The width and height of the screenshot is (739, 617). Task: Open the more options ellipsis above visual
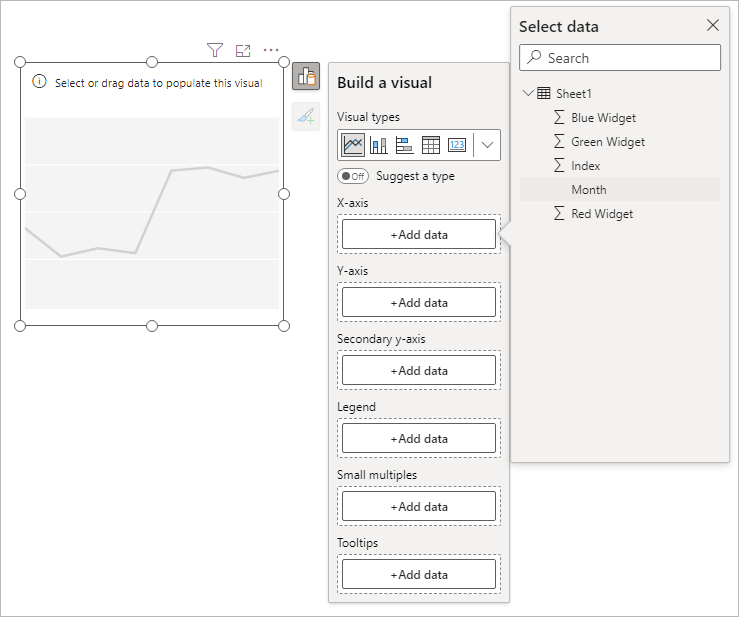[271, 49]
